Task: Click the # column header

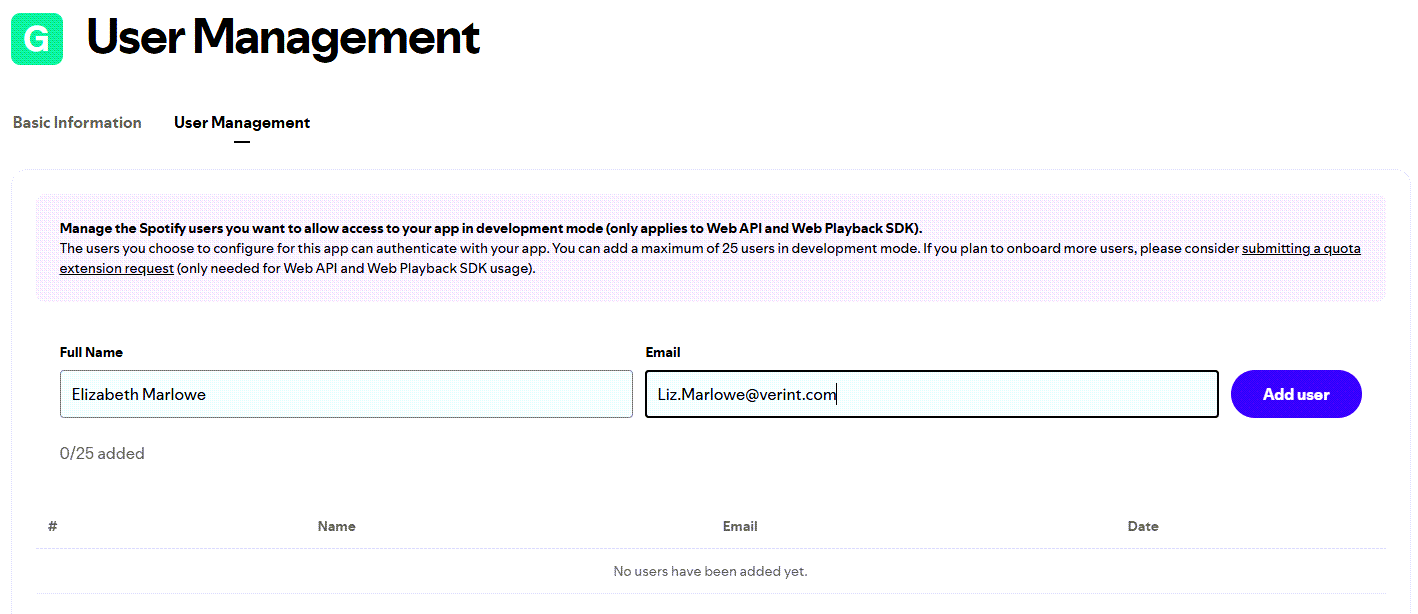Action: coord(52,525)
